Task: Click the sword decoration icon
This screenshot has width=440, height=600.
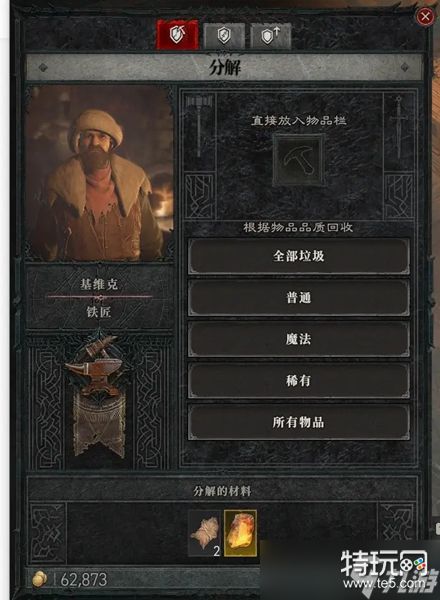Action: pos(399,127)
